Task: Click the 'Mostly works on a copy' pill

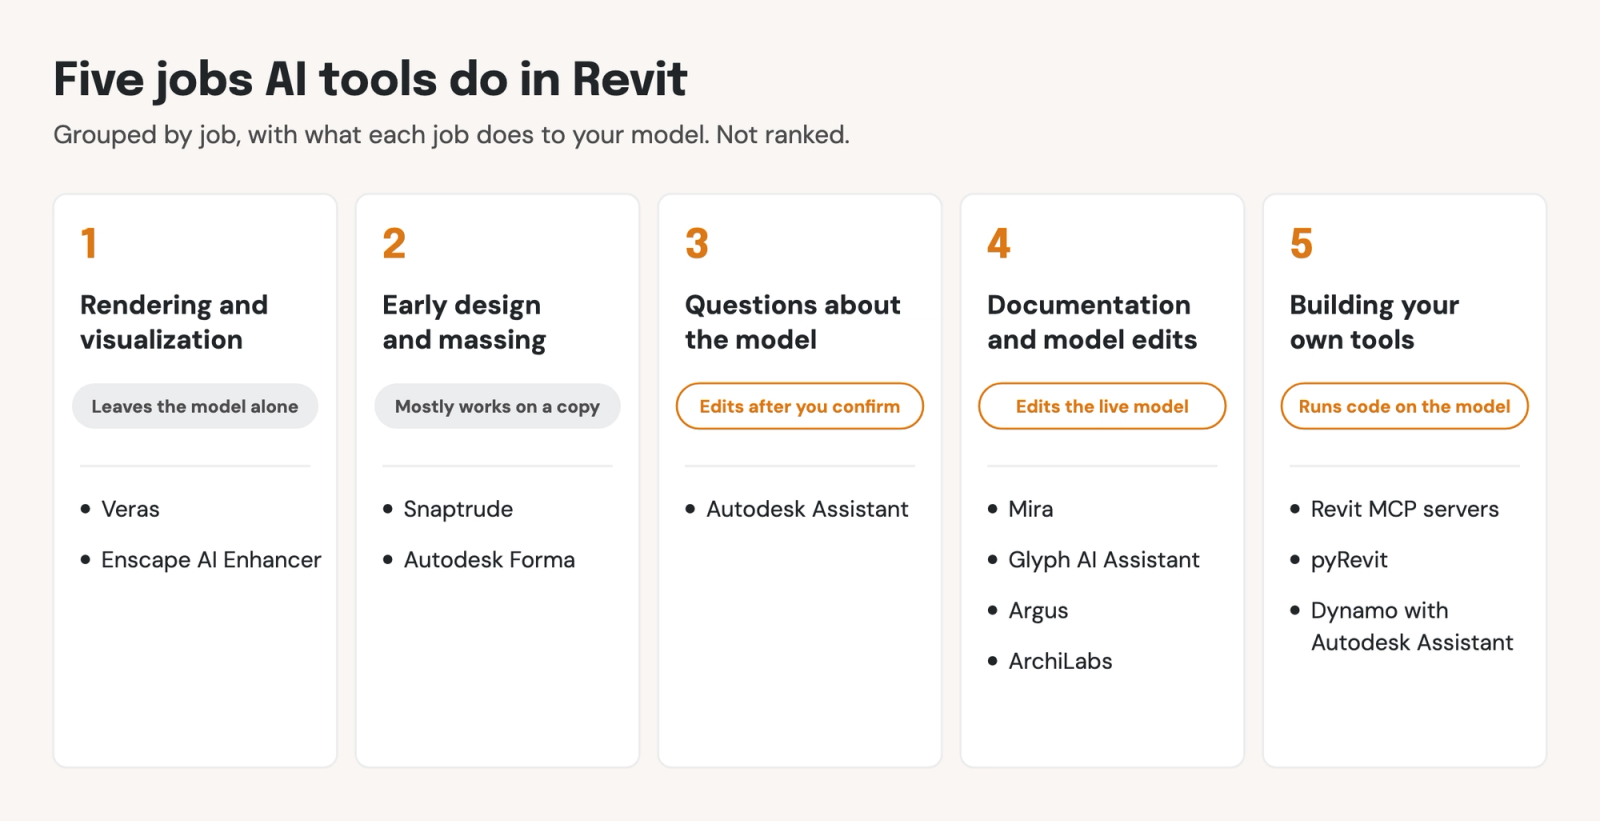Action: 497,406
